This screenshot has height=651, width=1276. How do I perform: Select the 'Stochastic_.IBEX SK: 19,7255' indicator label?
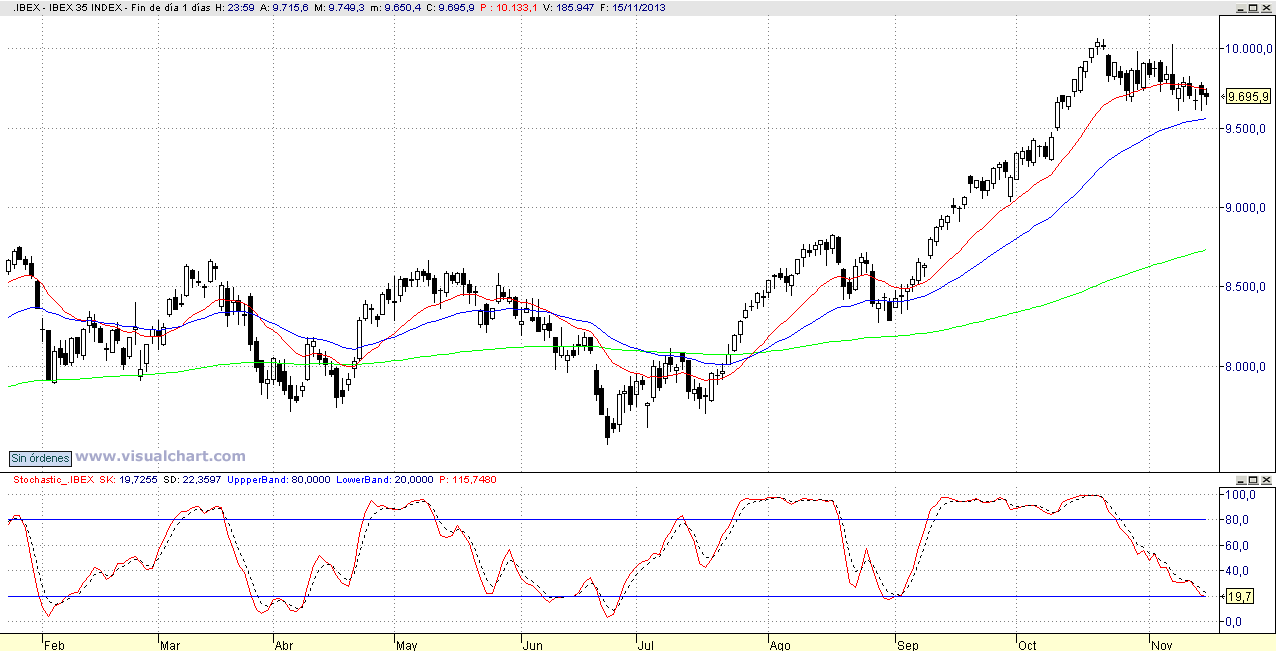(86, 480)
